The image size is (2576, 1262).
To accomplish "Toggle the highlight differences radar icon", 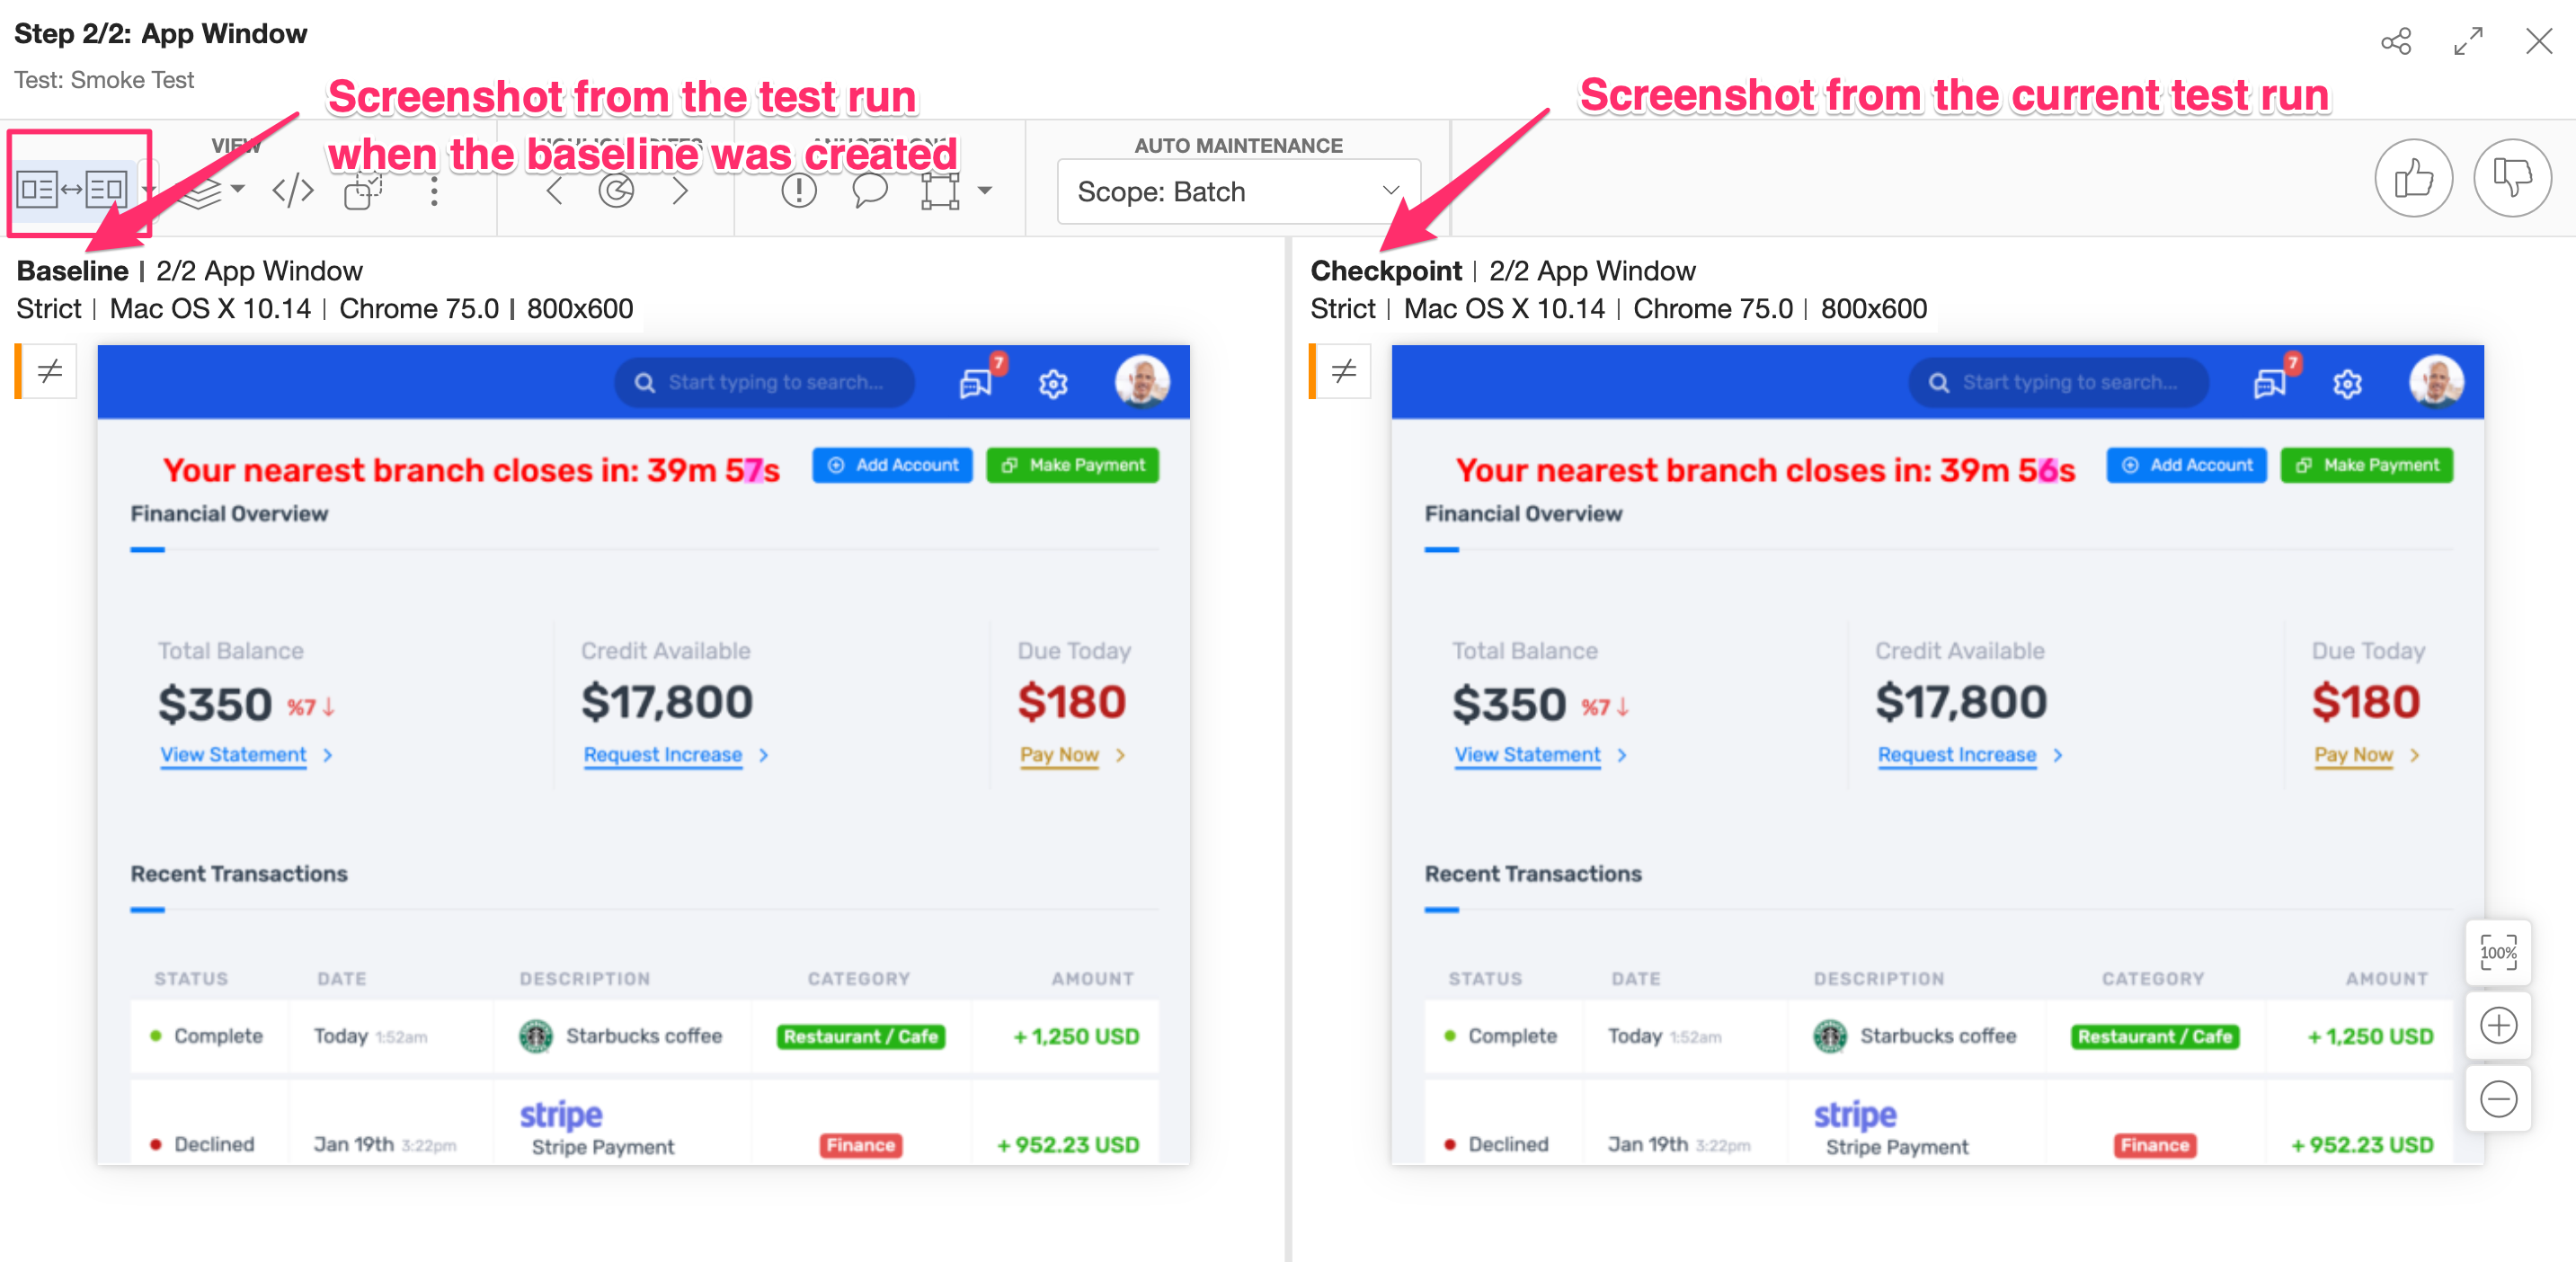I will (x=616, y=190).
